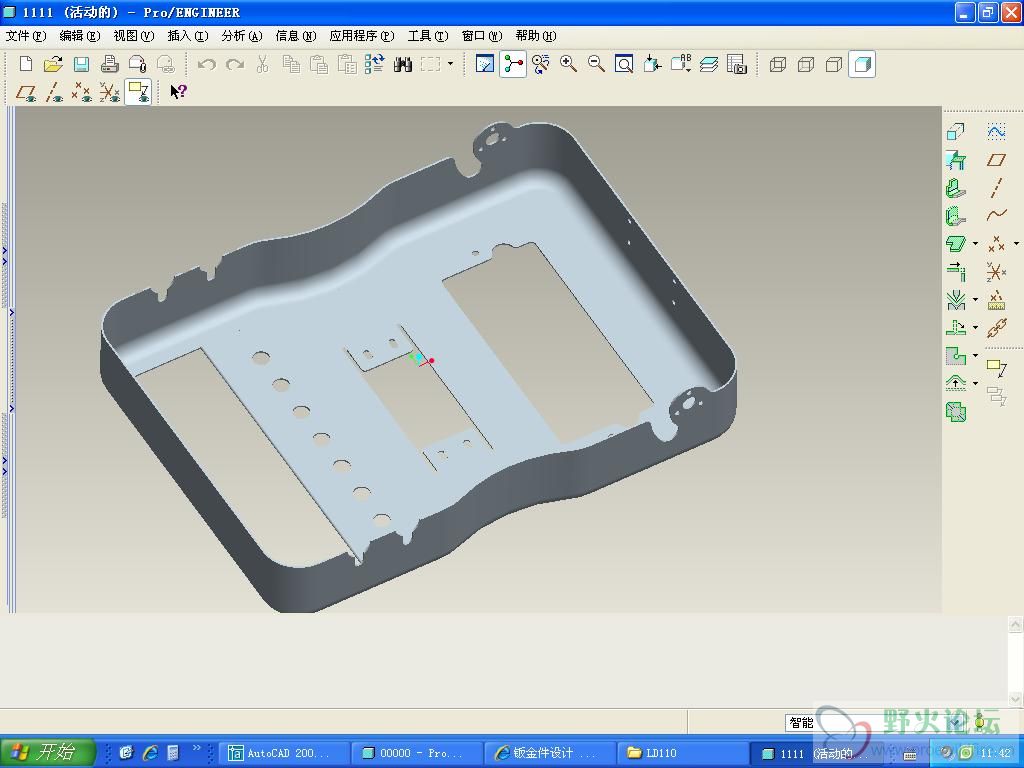Click the Zoom In magnifier icon

pyautogui.click(x=568, y=64)
